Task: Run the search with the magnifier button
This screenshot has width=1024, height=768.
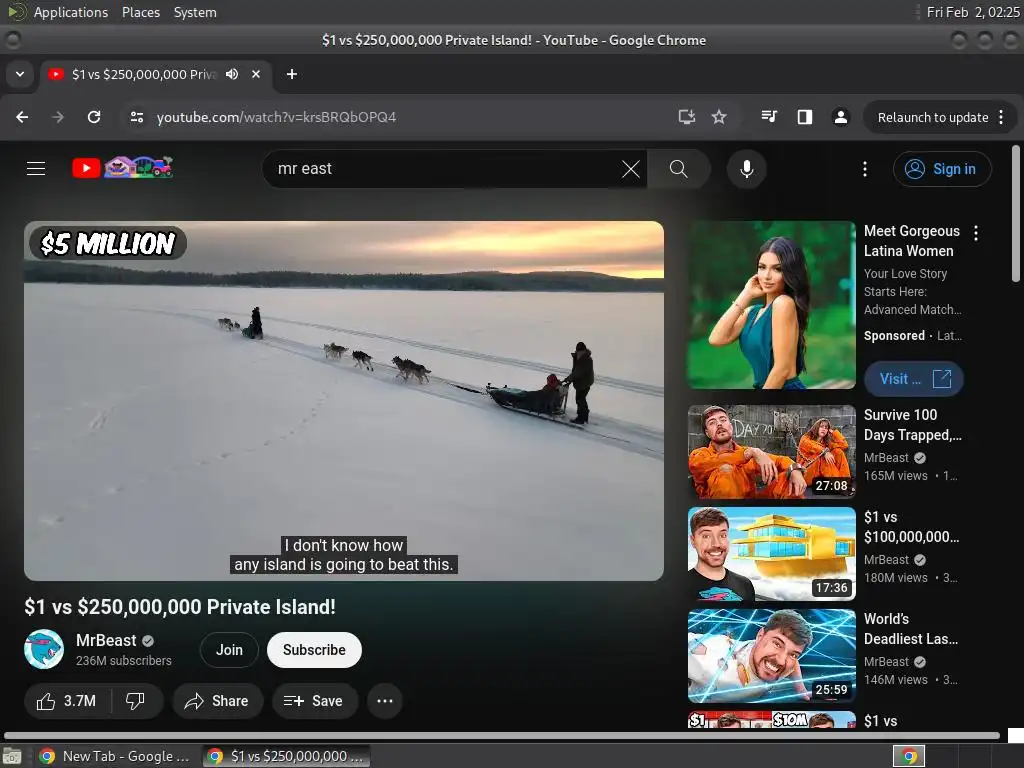Action: click(679, 169)
